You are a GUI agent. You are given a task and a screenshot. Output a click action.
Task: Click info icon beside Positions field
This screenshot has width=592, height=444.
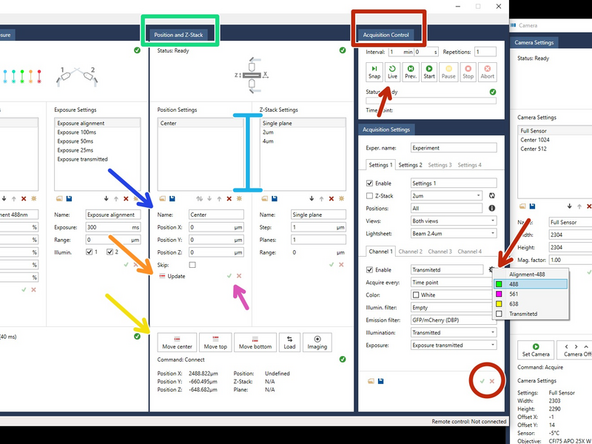[x=492, y=208]
